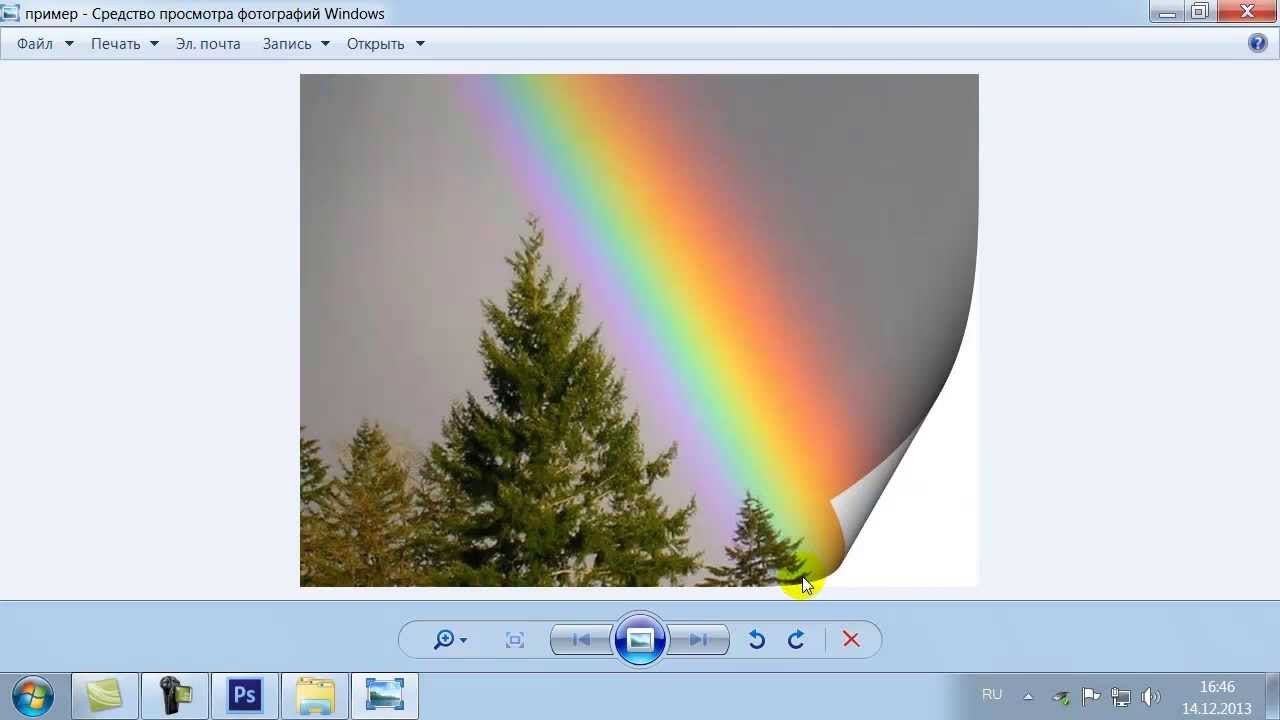The width and height of the screenshot is (1280, 720).
Task: Click the blue help question mark icon
Action: [1258, 43]
